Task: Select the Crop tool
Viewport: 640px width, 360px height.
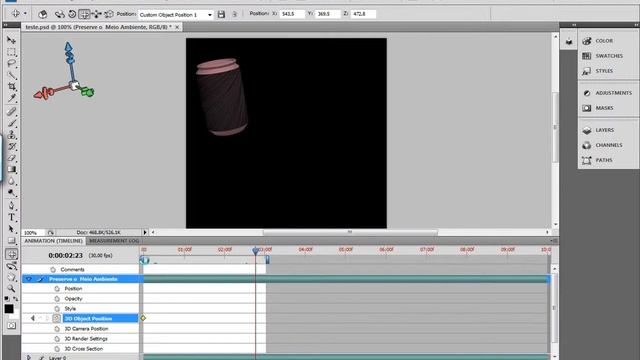Action: pyautogui.click(x=11, y=87)
